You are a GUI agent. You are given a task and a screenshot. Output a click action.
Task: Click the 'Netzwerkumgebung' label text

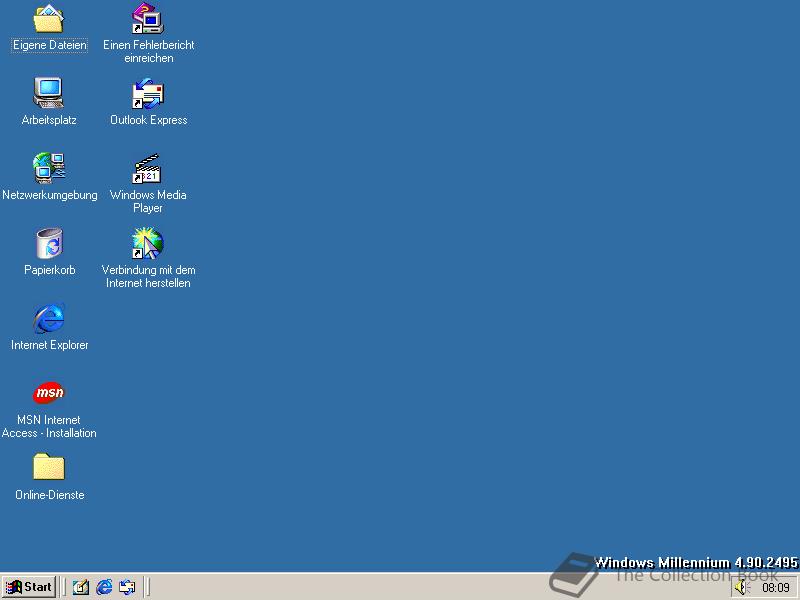click(x=49, y=195)
